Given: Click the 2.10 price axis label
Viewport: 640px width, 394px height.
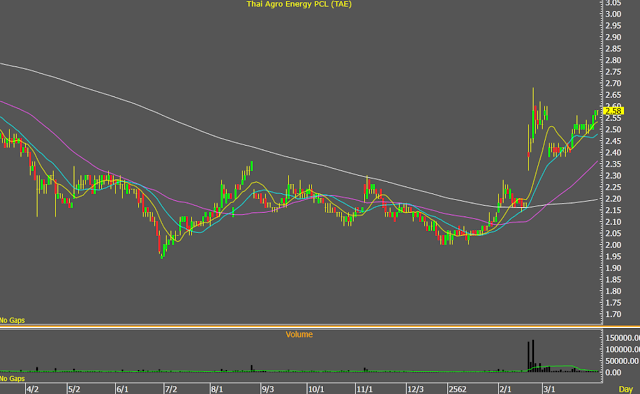Looking at the screenshot, I should tap(613, 222).
